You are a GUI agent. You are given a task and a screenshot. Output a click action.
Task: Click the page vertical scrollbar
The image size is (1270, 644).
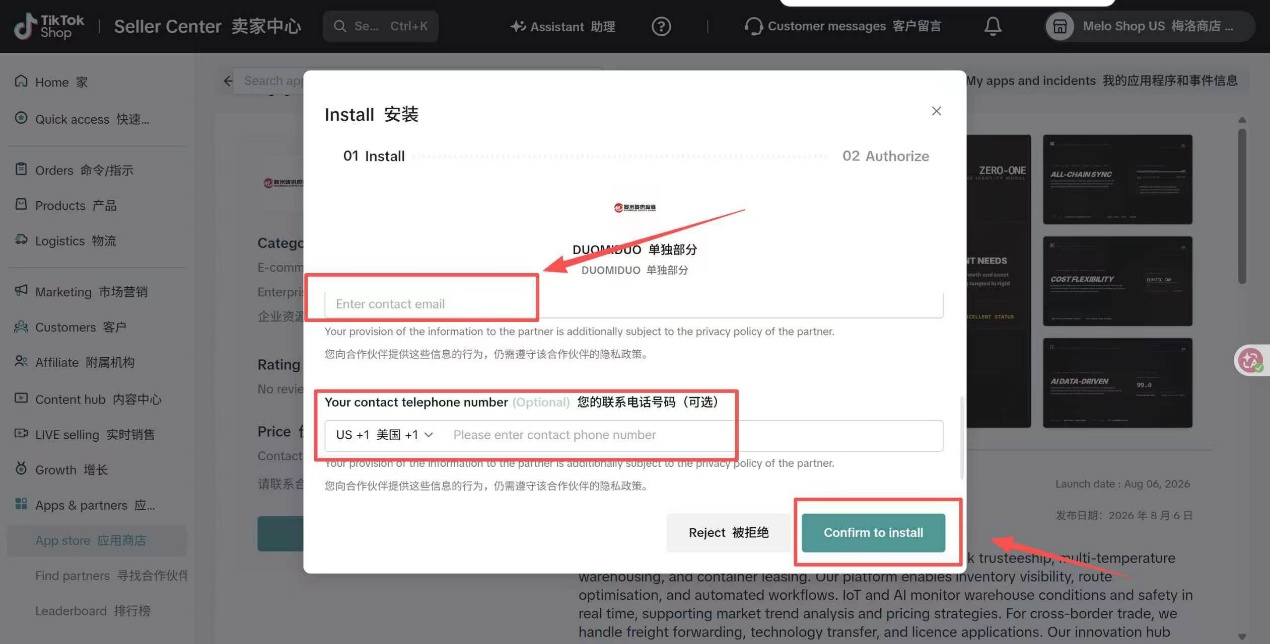coord(1242,205)
